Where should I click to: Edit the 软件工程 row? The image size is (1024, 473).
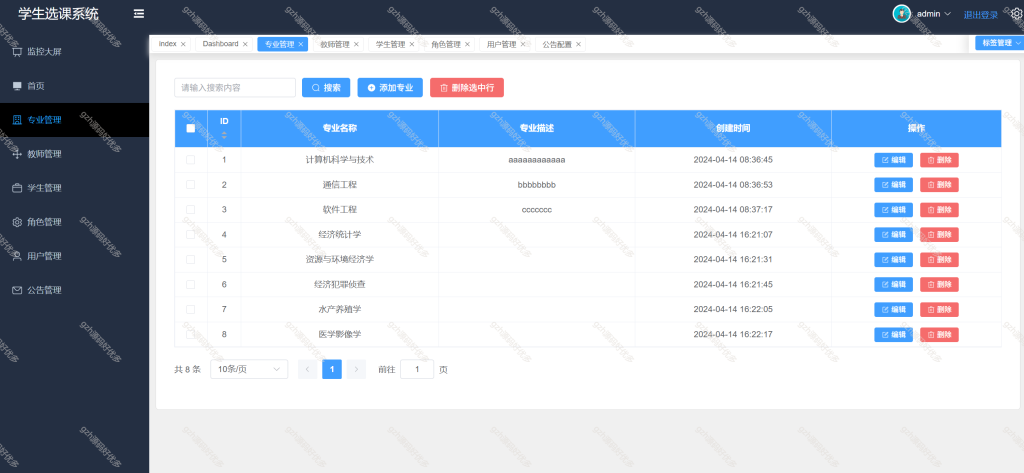(893, 210)
